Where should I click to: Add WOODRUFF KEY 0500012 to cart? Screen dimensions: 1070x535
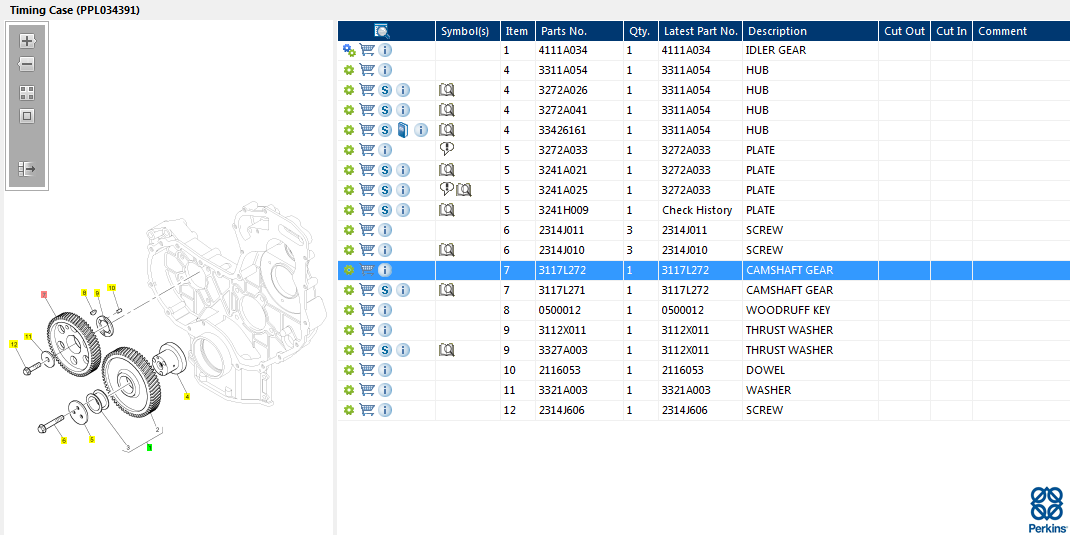coord(367,310)
